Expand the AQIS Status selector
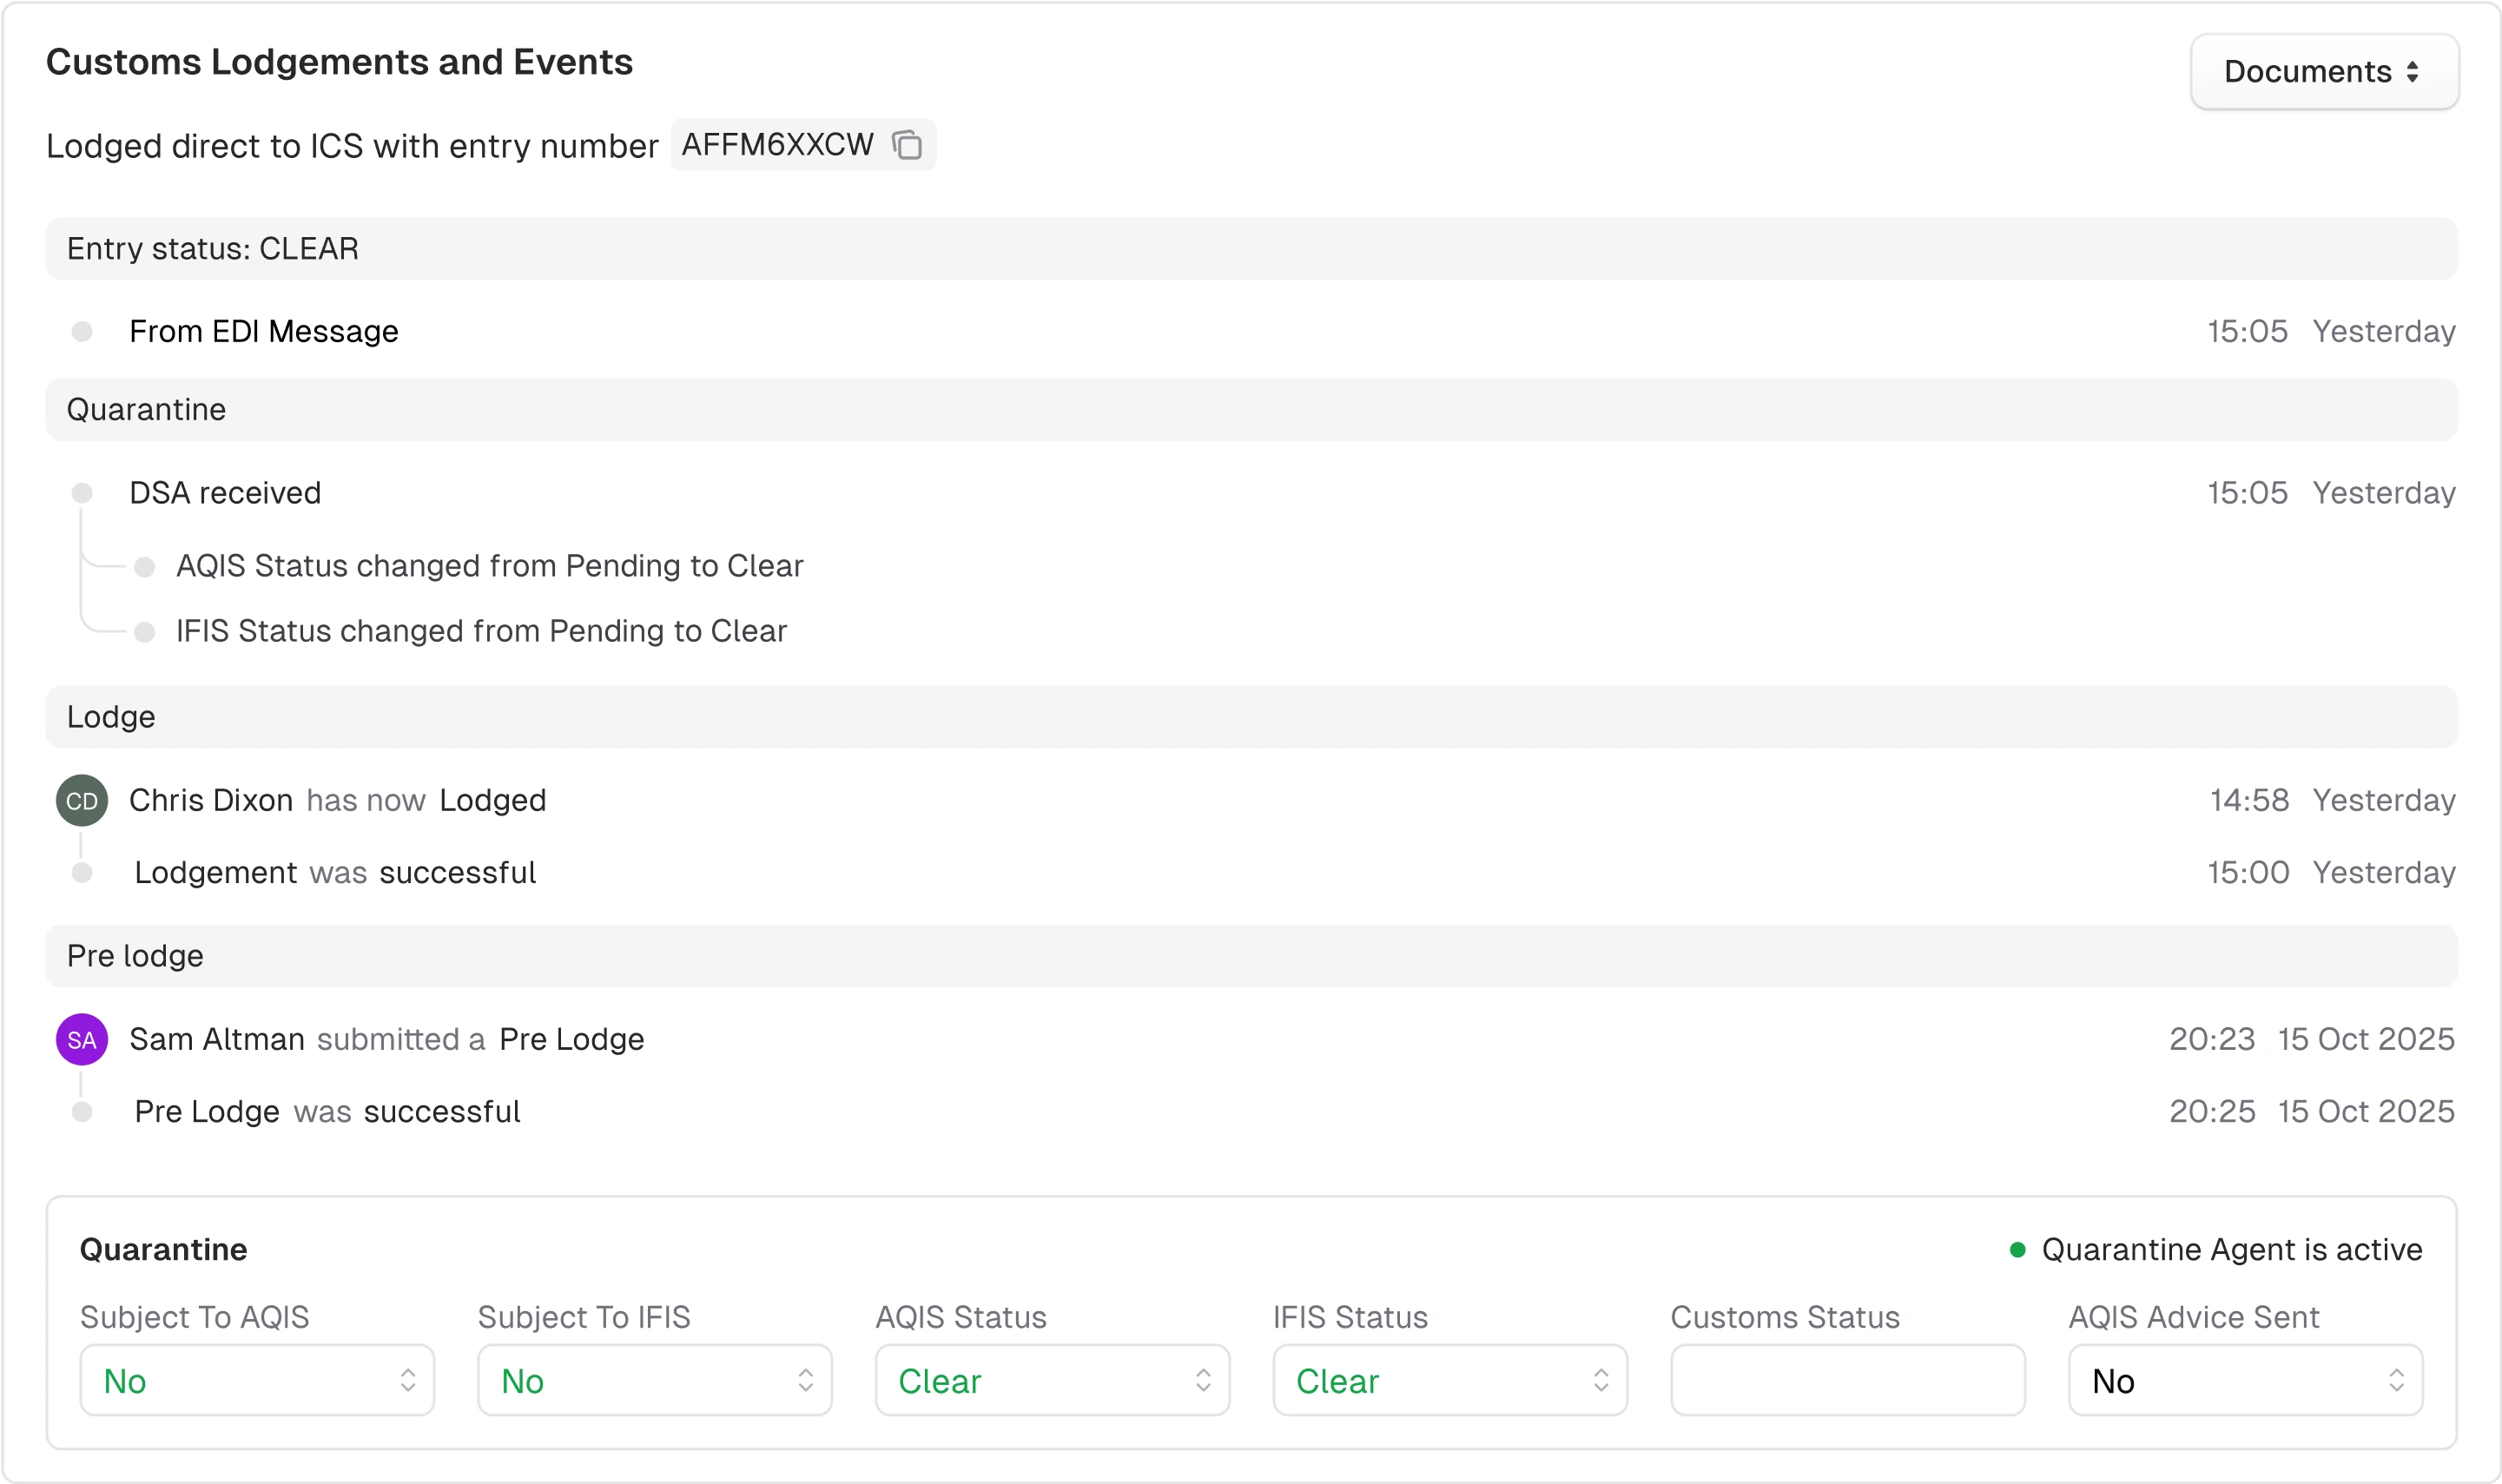This screenshot has height=1484, width=2502. 1052,1380
